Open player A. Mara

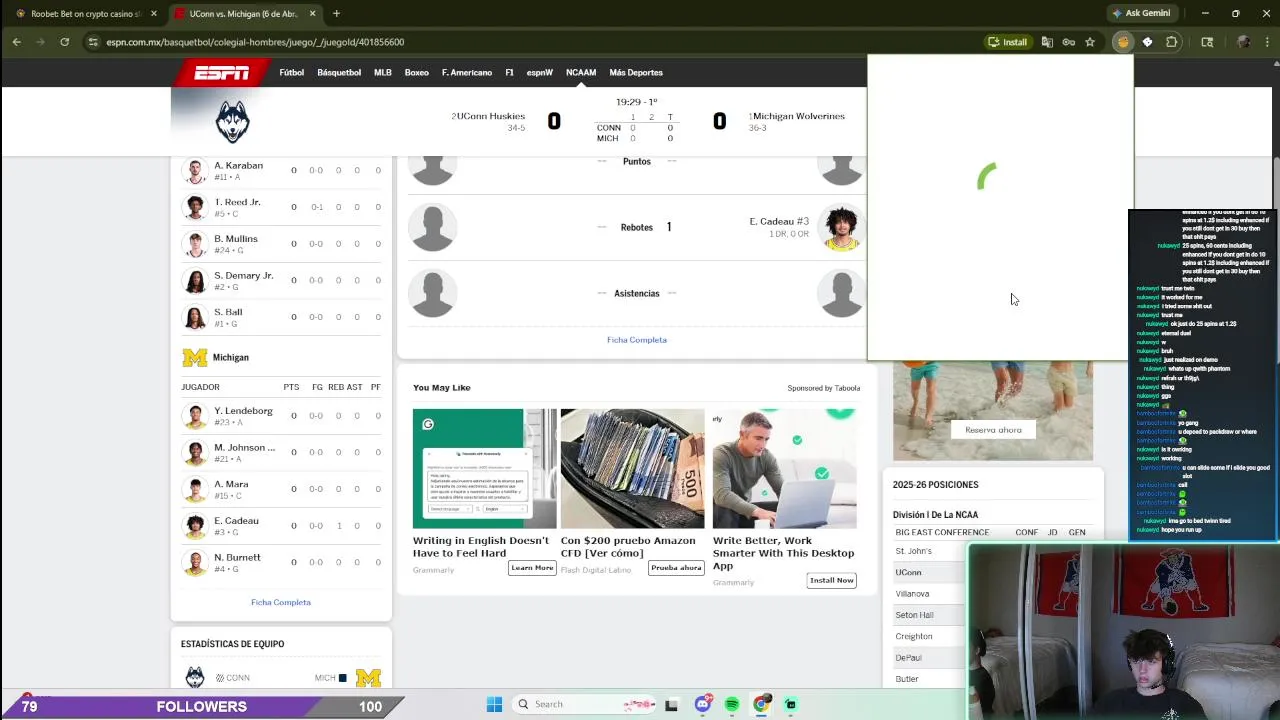tap(231, 484)
